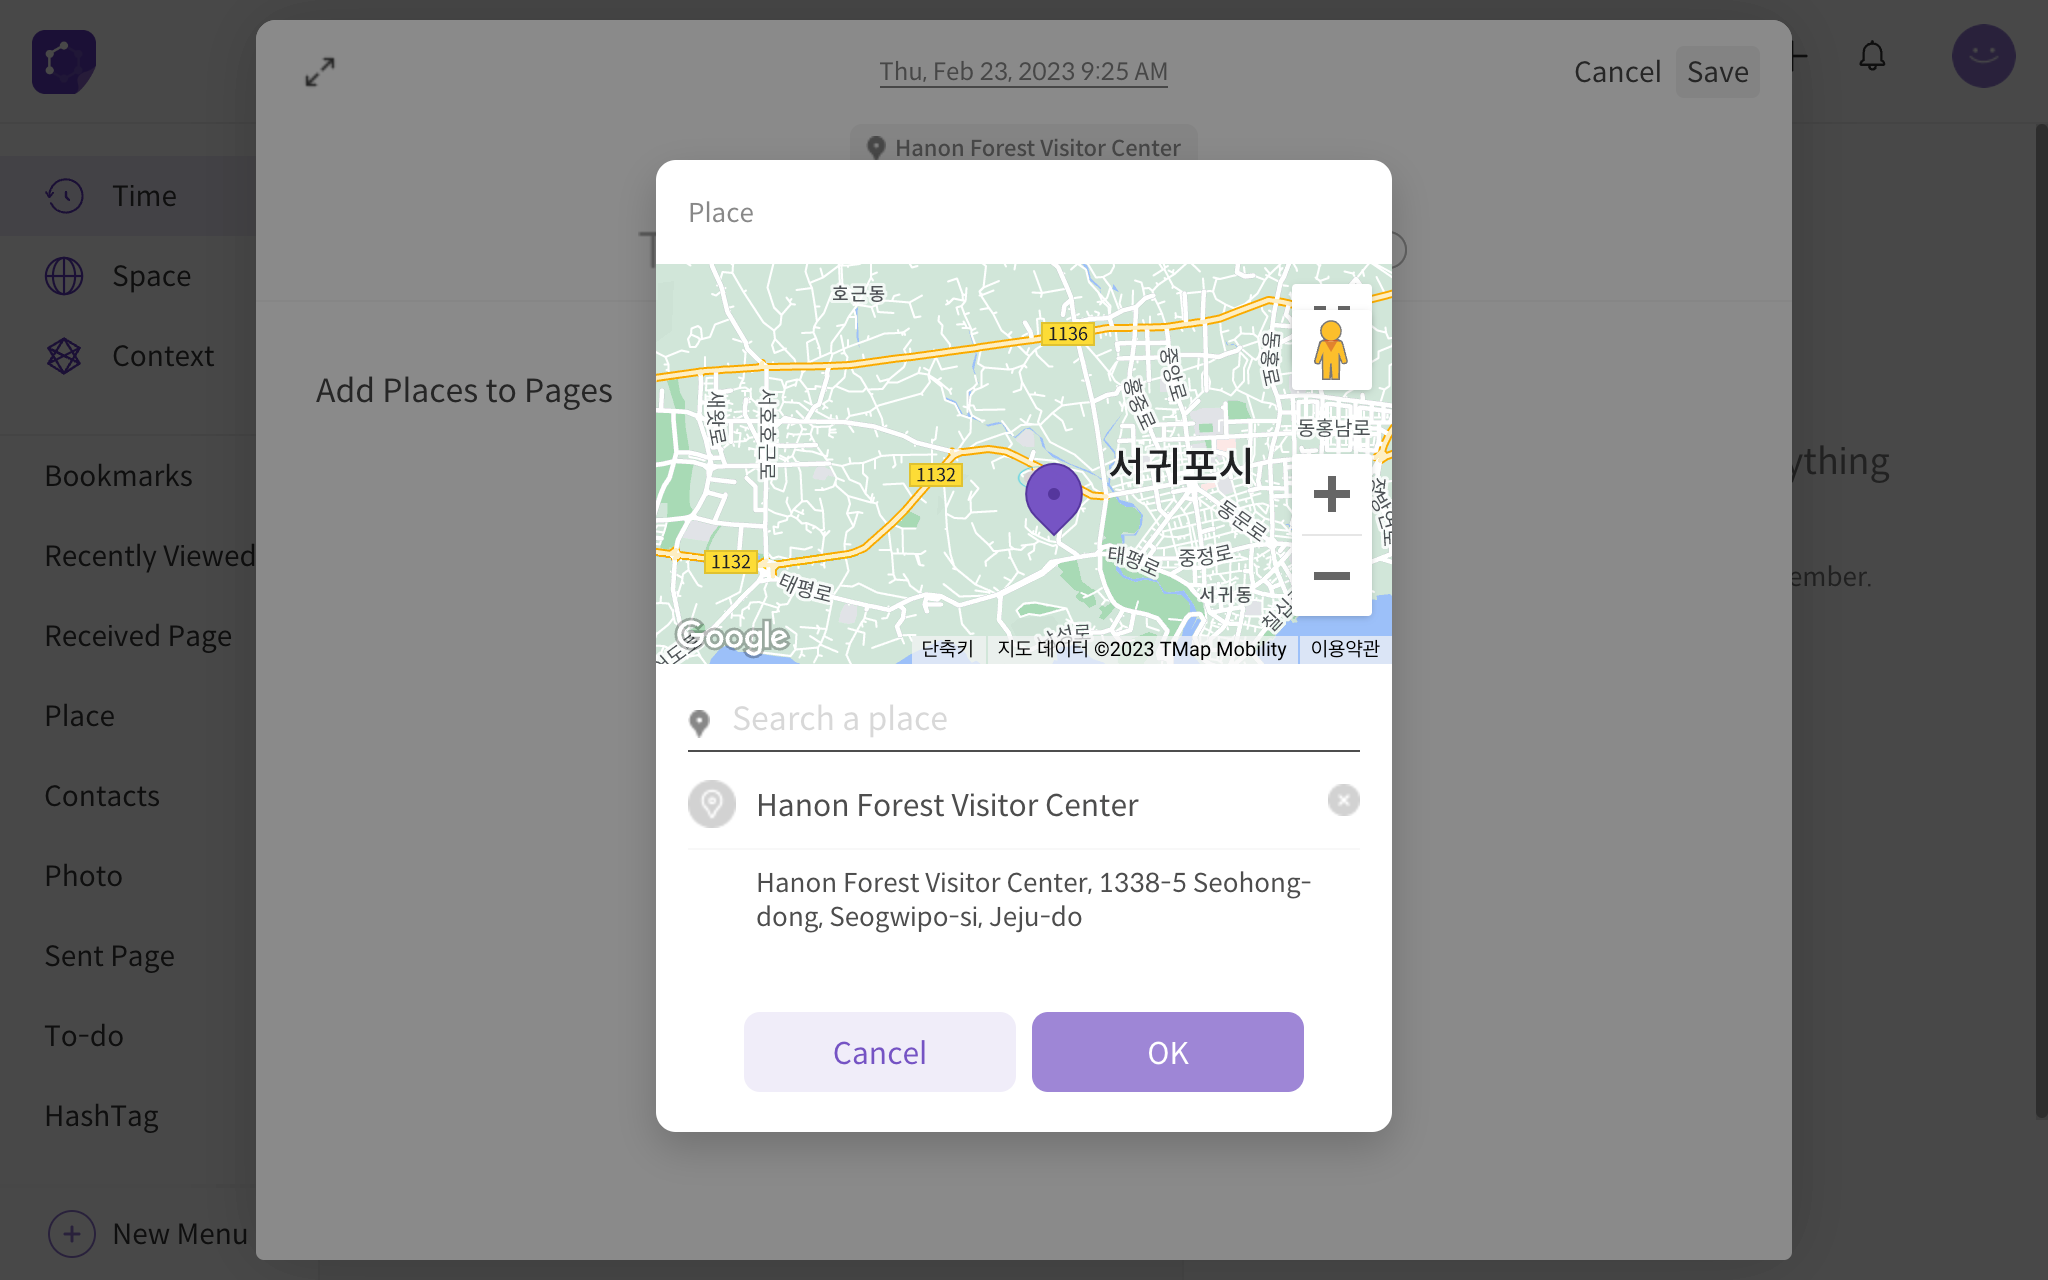The image size is (2048, 1280).
Task: Save the page with Save button
Action: point(1717,72)
